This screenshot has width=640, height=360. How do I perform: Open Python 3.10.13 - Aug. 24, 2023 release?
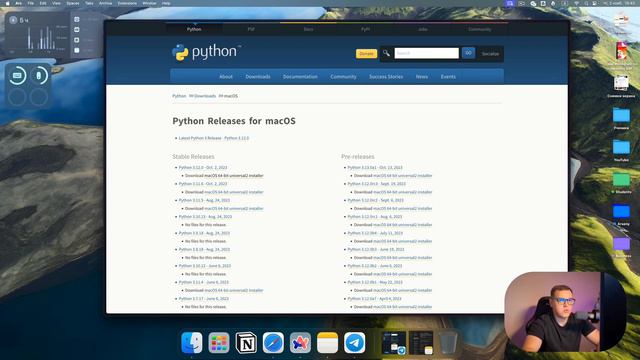[205, 216]
